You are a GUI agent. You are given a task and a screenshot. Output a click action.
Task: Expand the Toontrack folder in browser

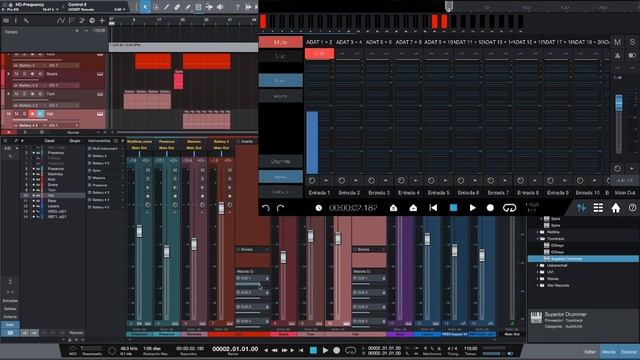tap(538, 239)
